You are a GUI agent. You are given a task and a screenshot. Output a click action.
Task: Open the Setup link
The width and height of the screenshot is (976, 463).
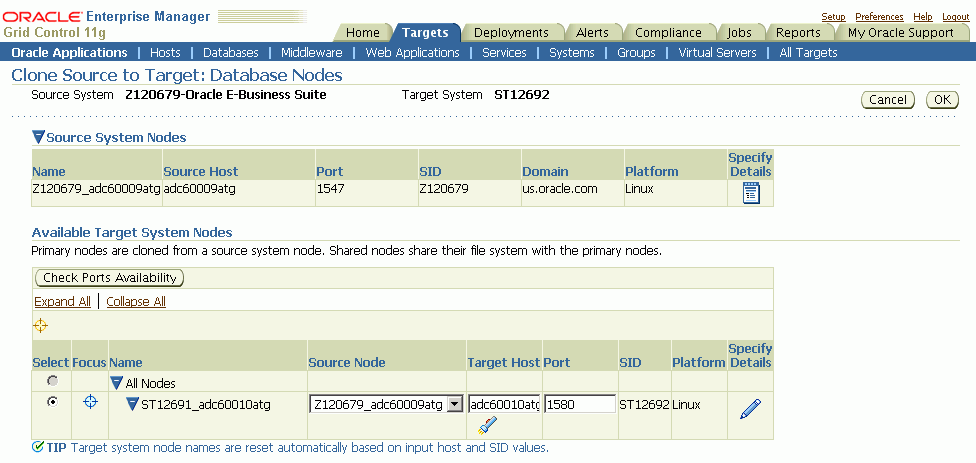(x=833, y=17)
